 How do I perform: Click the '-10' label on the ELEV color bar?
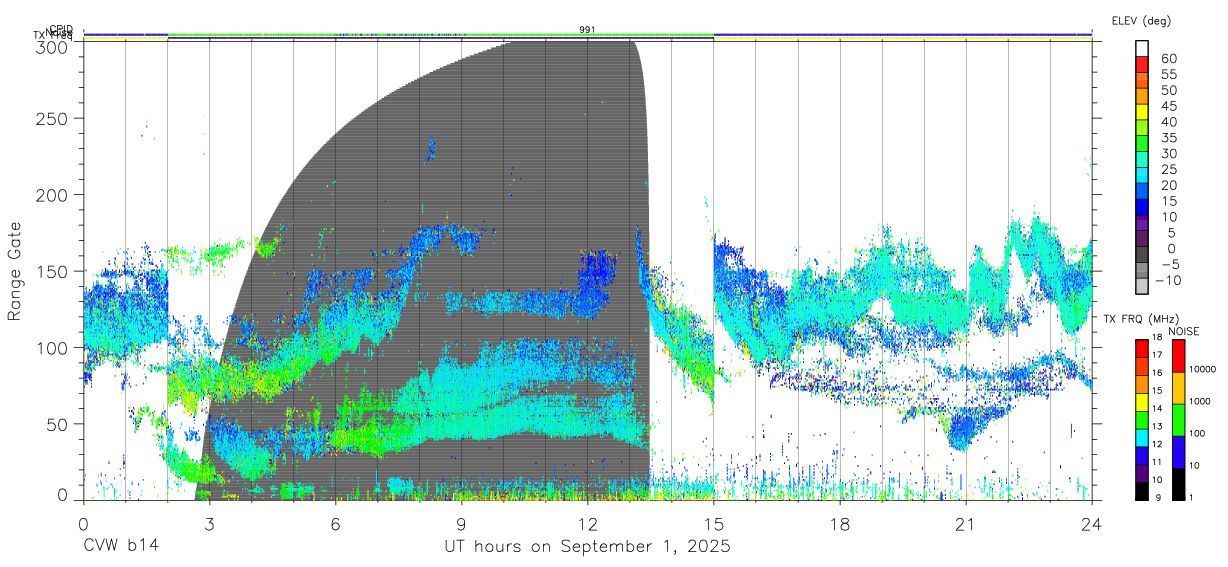[1169, 280]
